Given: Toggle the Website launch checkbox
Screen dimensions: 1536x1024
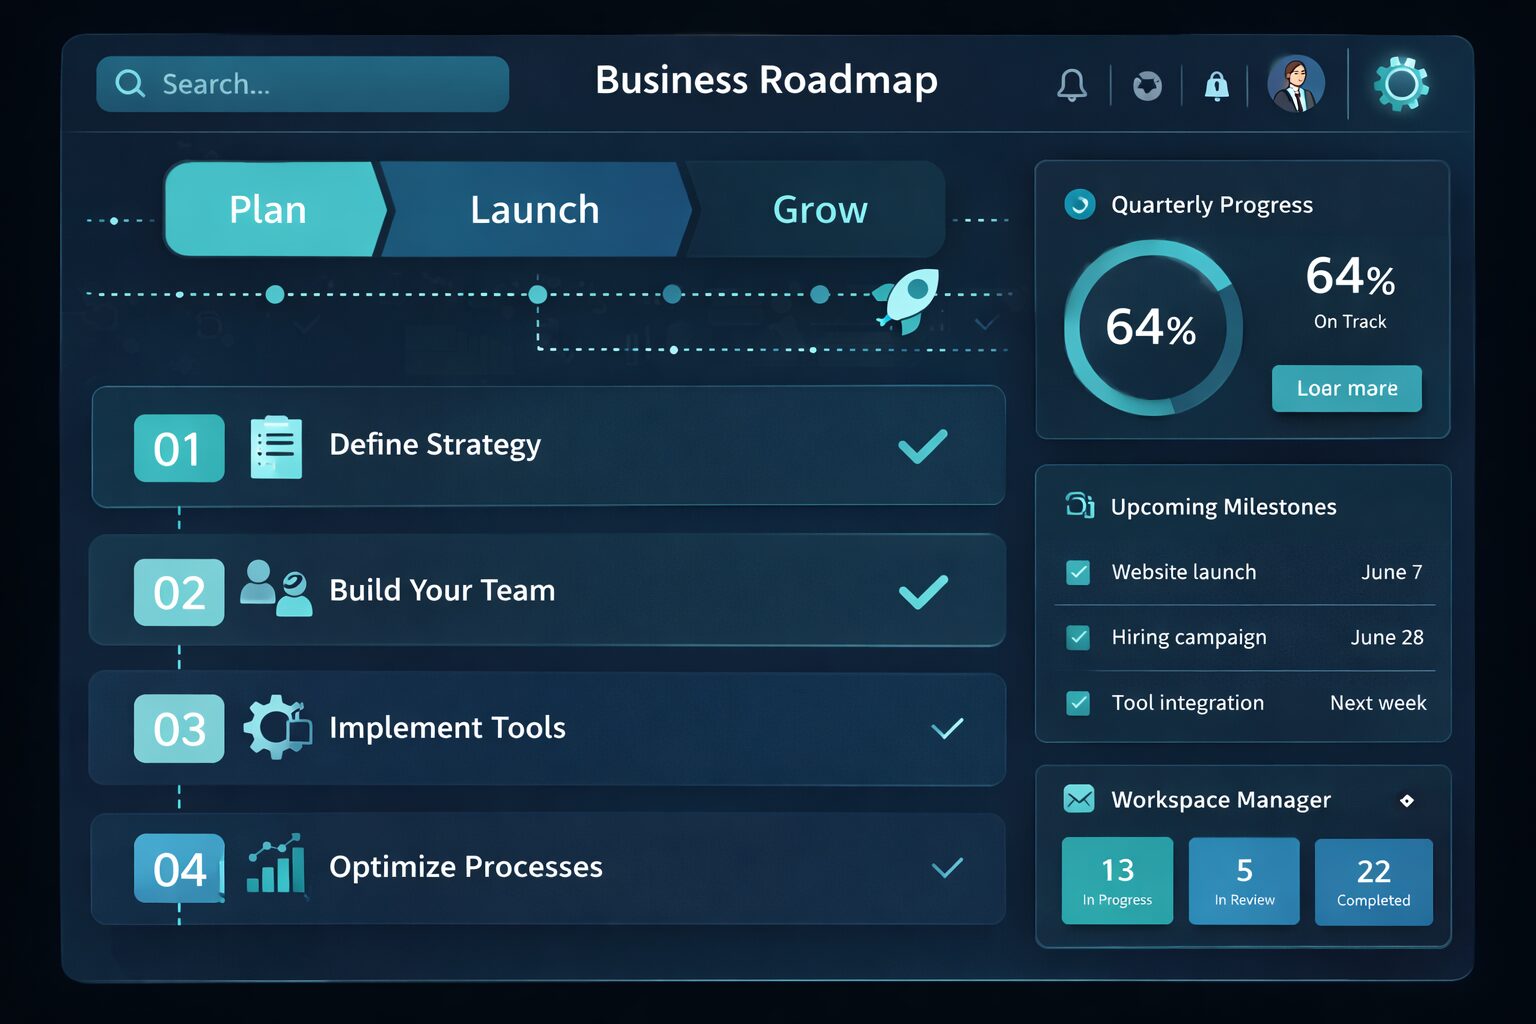Looking at the screenshot, I should pyautogui.click(x=1078, y=572).
